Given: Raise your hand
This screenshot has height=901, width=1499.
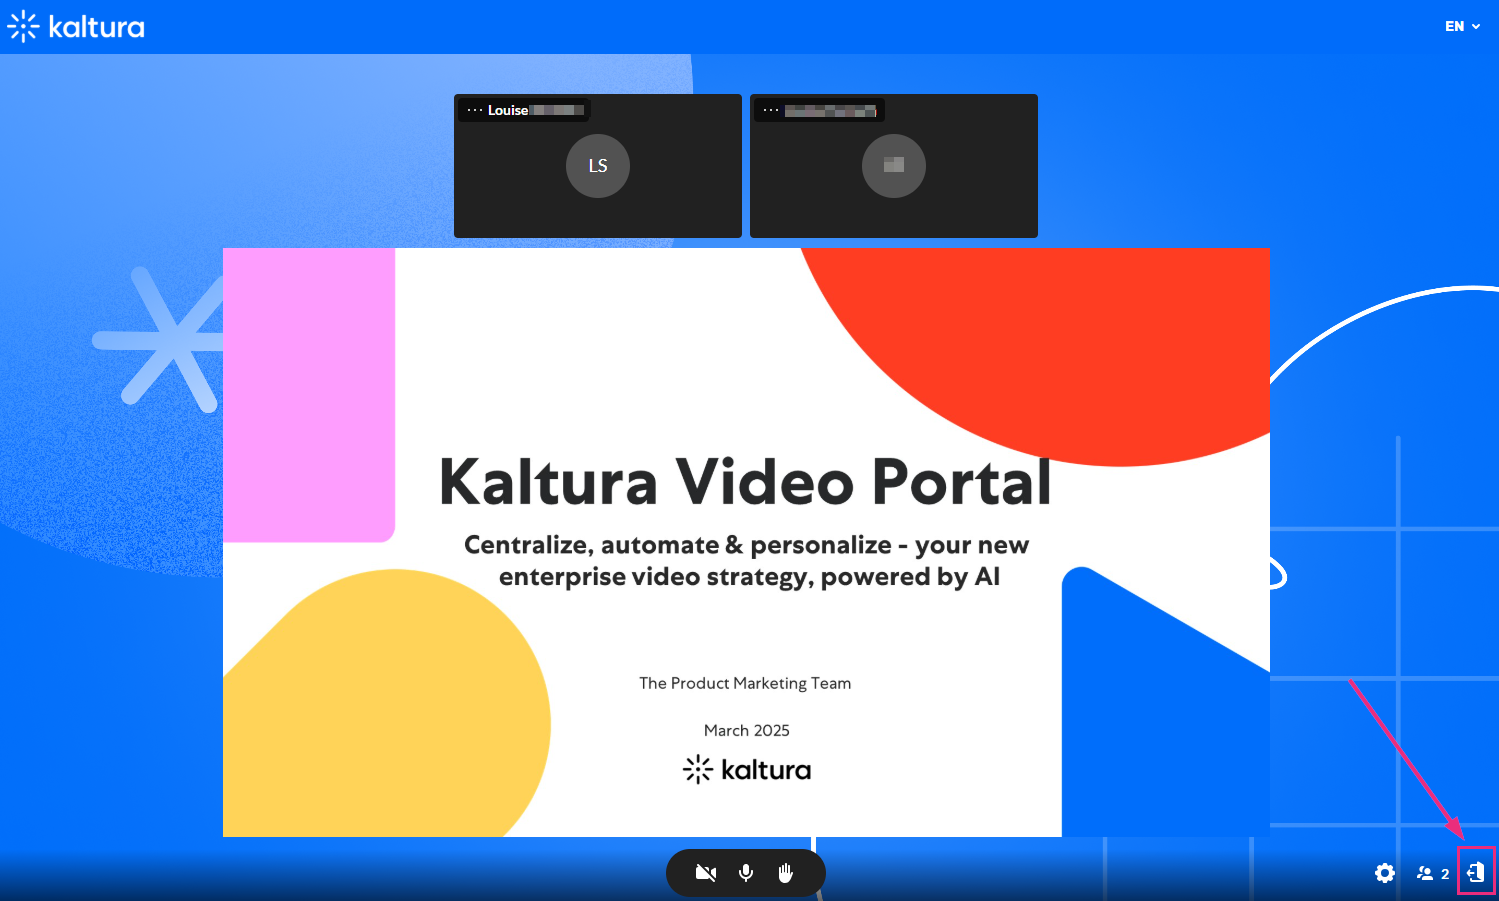Looking at the screenshot, I should (x=786, y=873).
